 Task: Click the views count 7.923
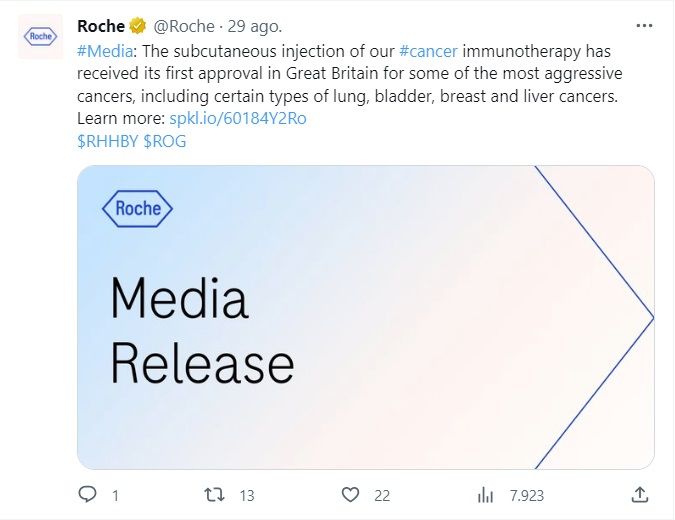[527, 496]
